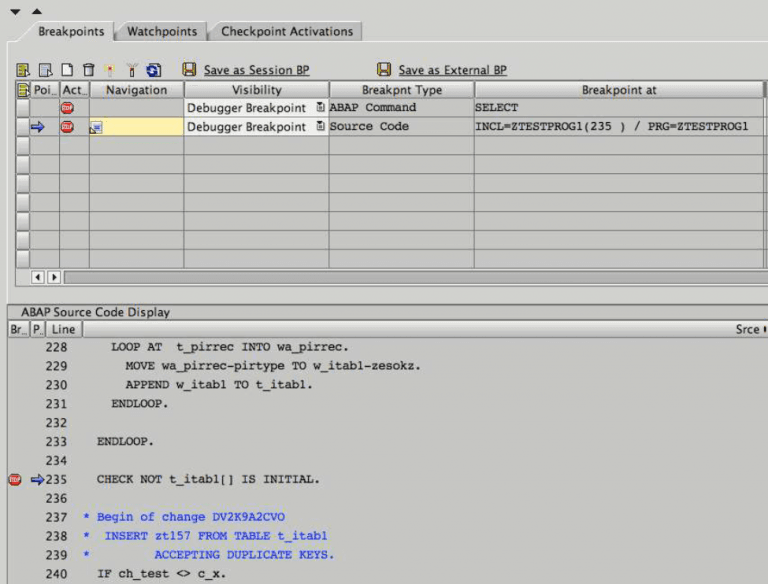Switch to the Watchpoints tab
The height and width of the screenshot is (584, 768).
(162, 31)
